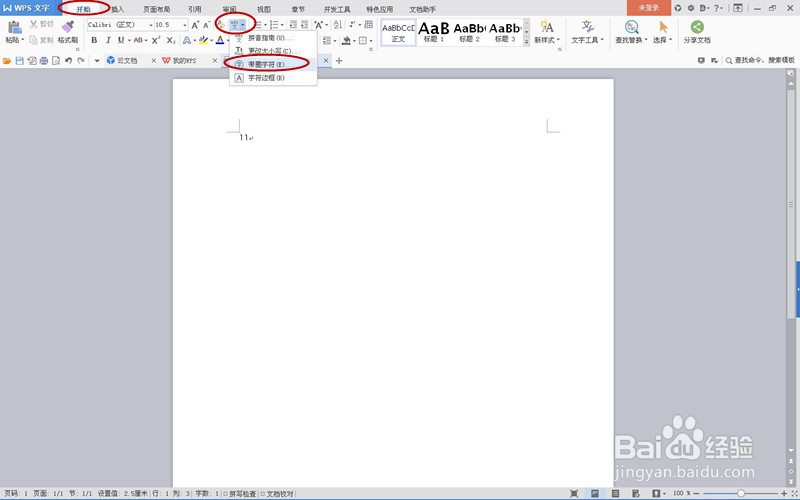Toggle italic formatting

pyautogui.click(x=108, y=40)
